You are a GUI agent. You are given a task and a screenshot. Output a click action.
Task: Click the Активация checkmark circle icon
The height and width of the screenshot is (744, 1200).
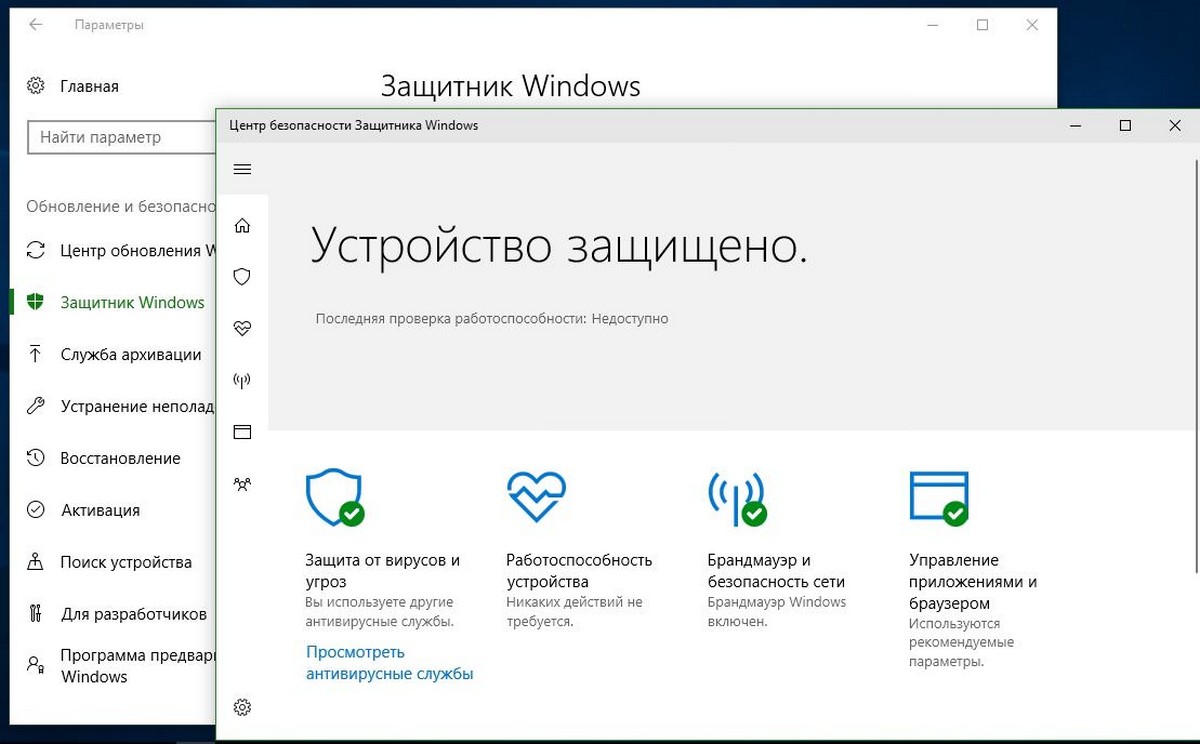coord(36,510)
